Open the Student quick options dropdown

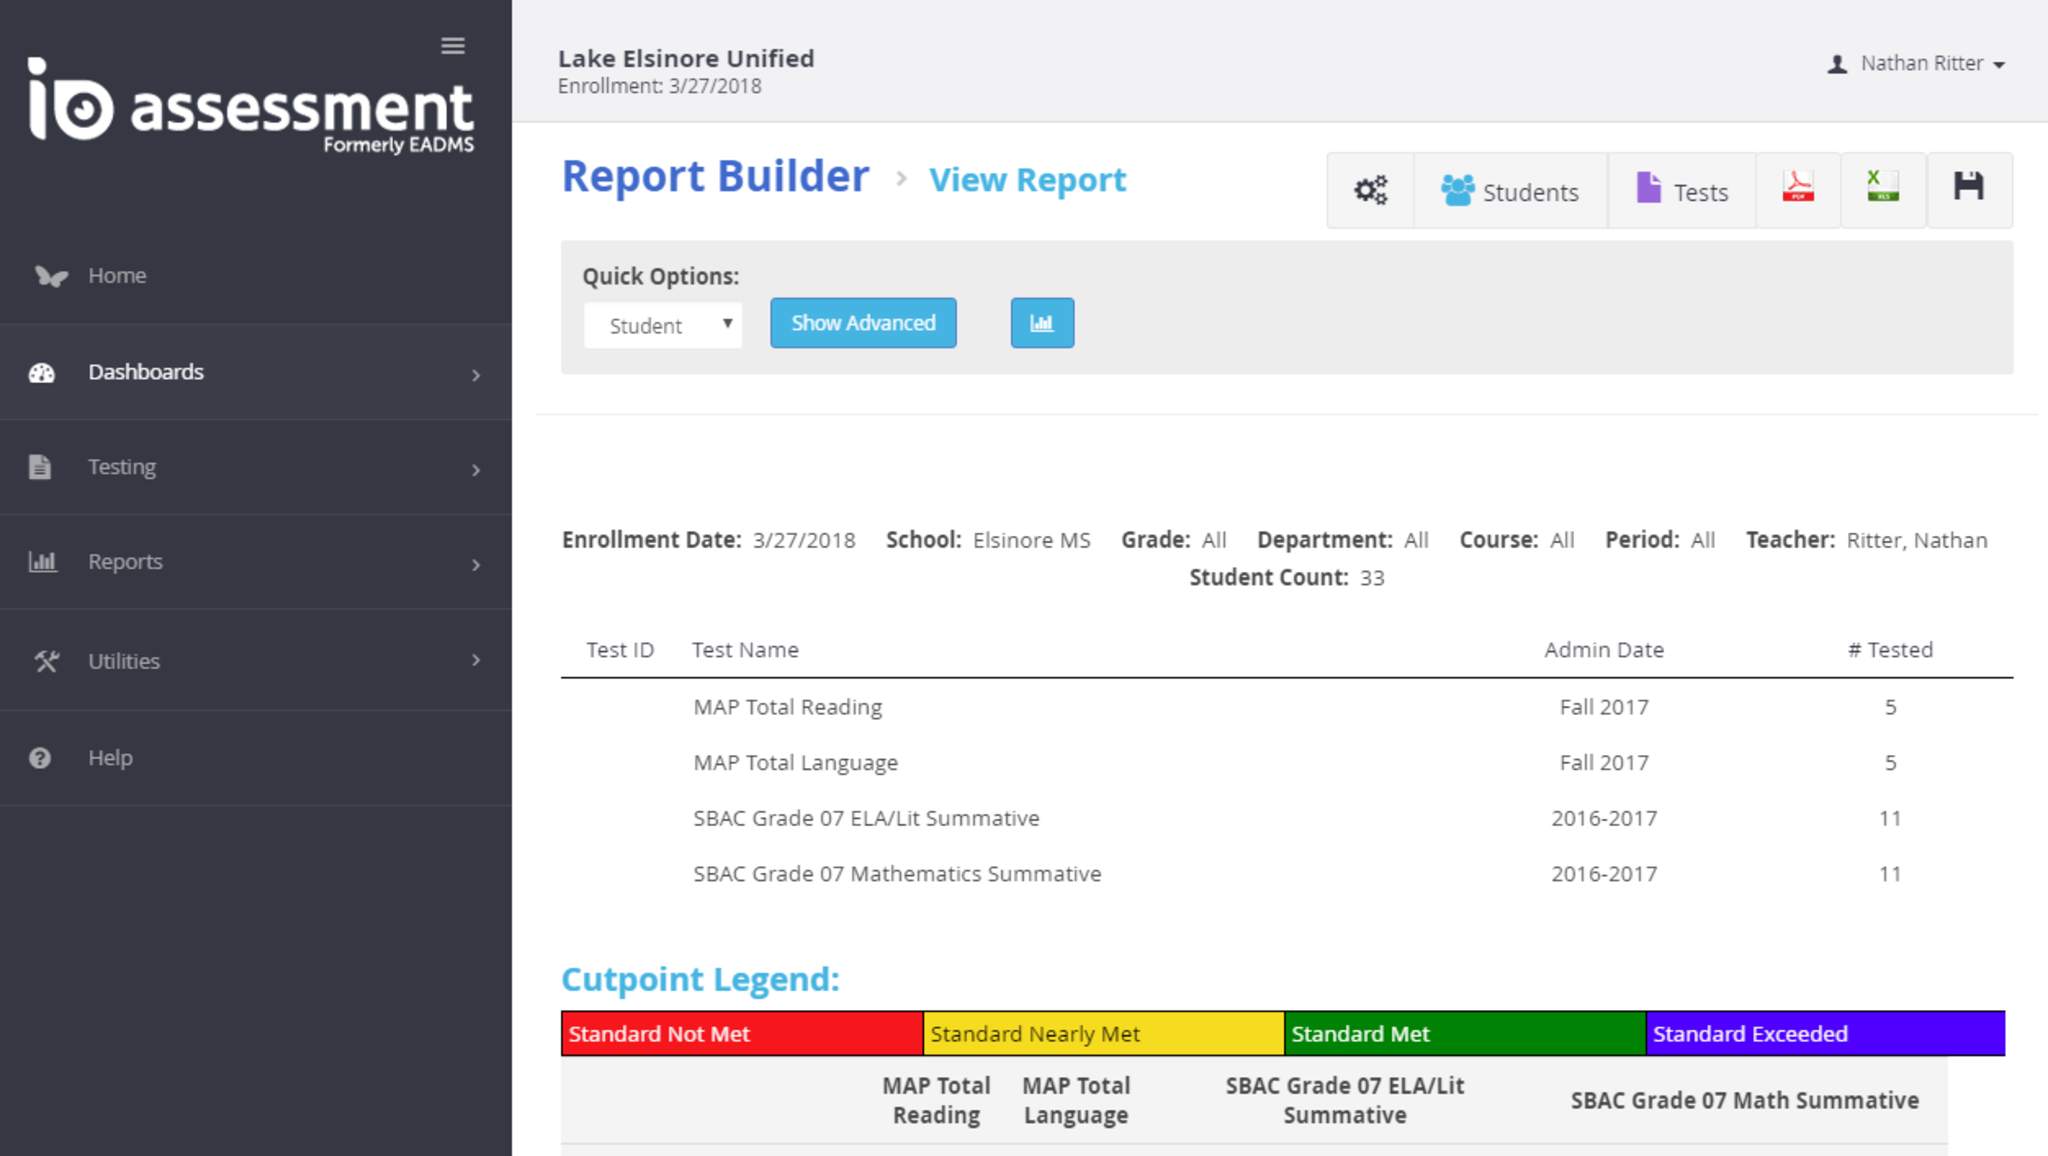(x=662, y=325)
